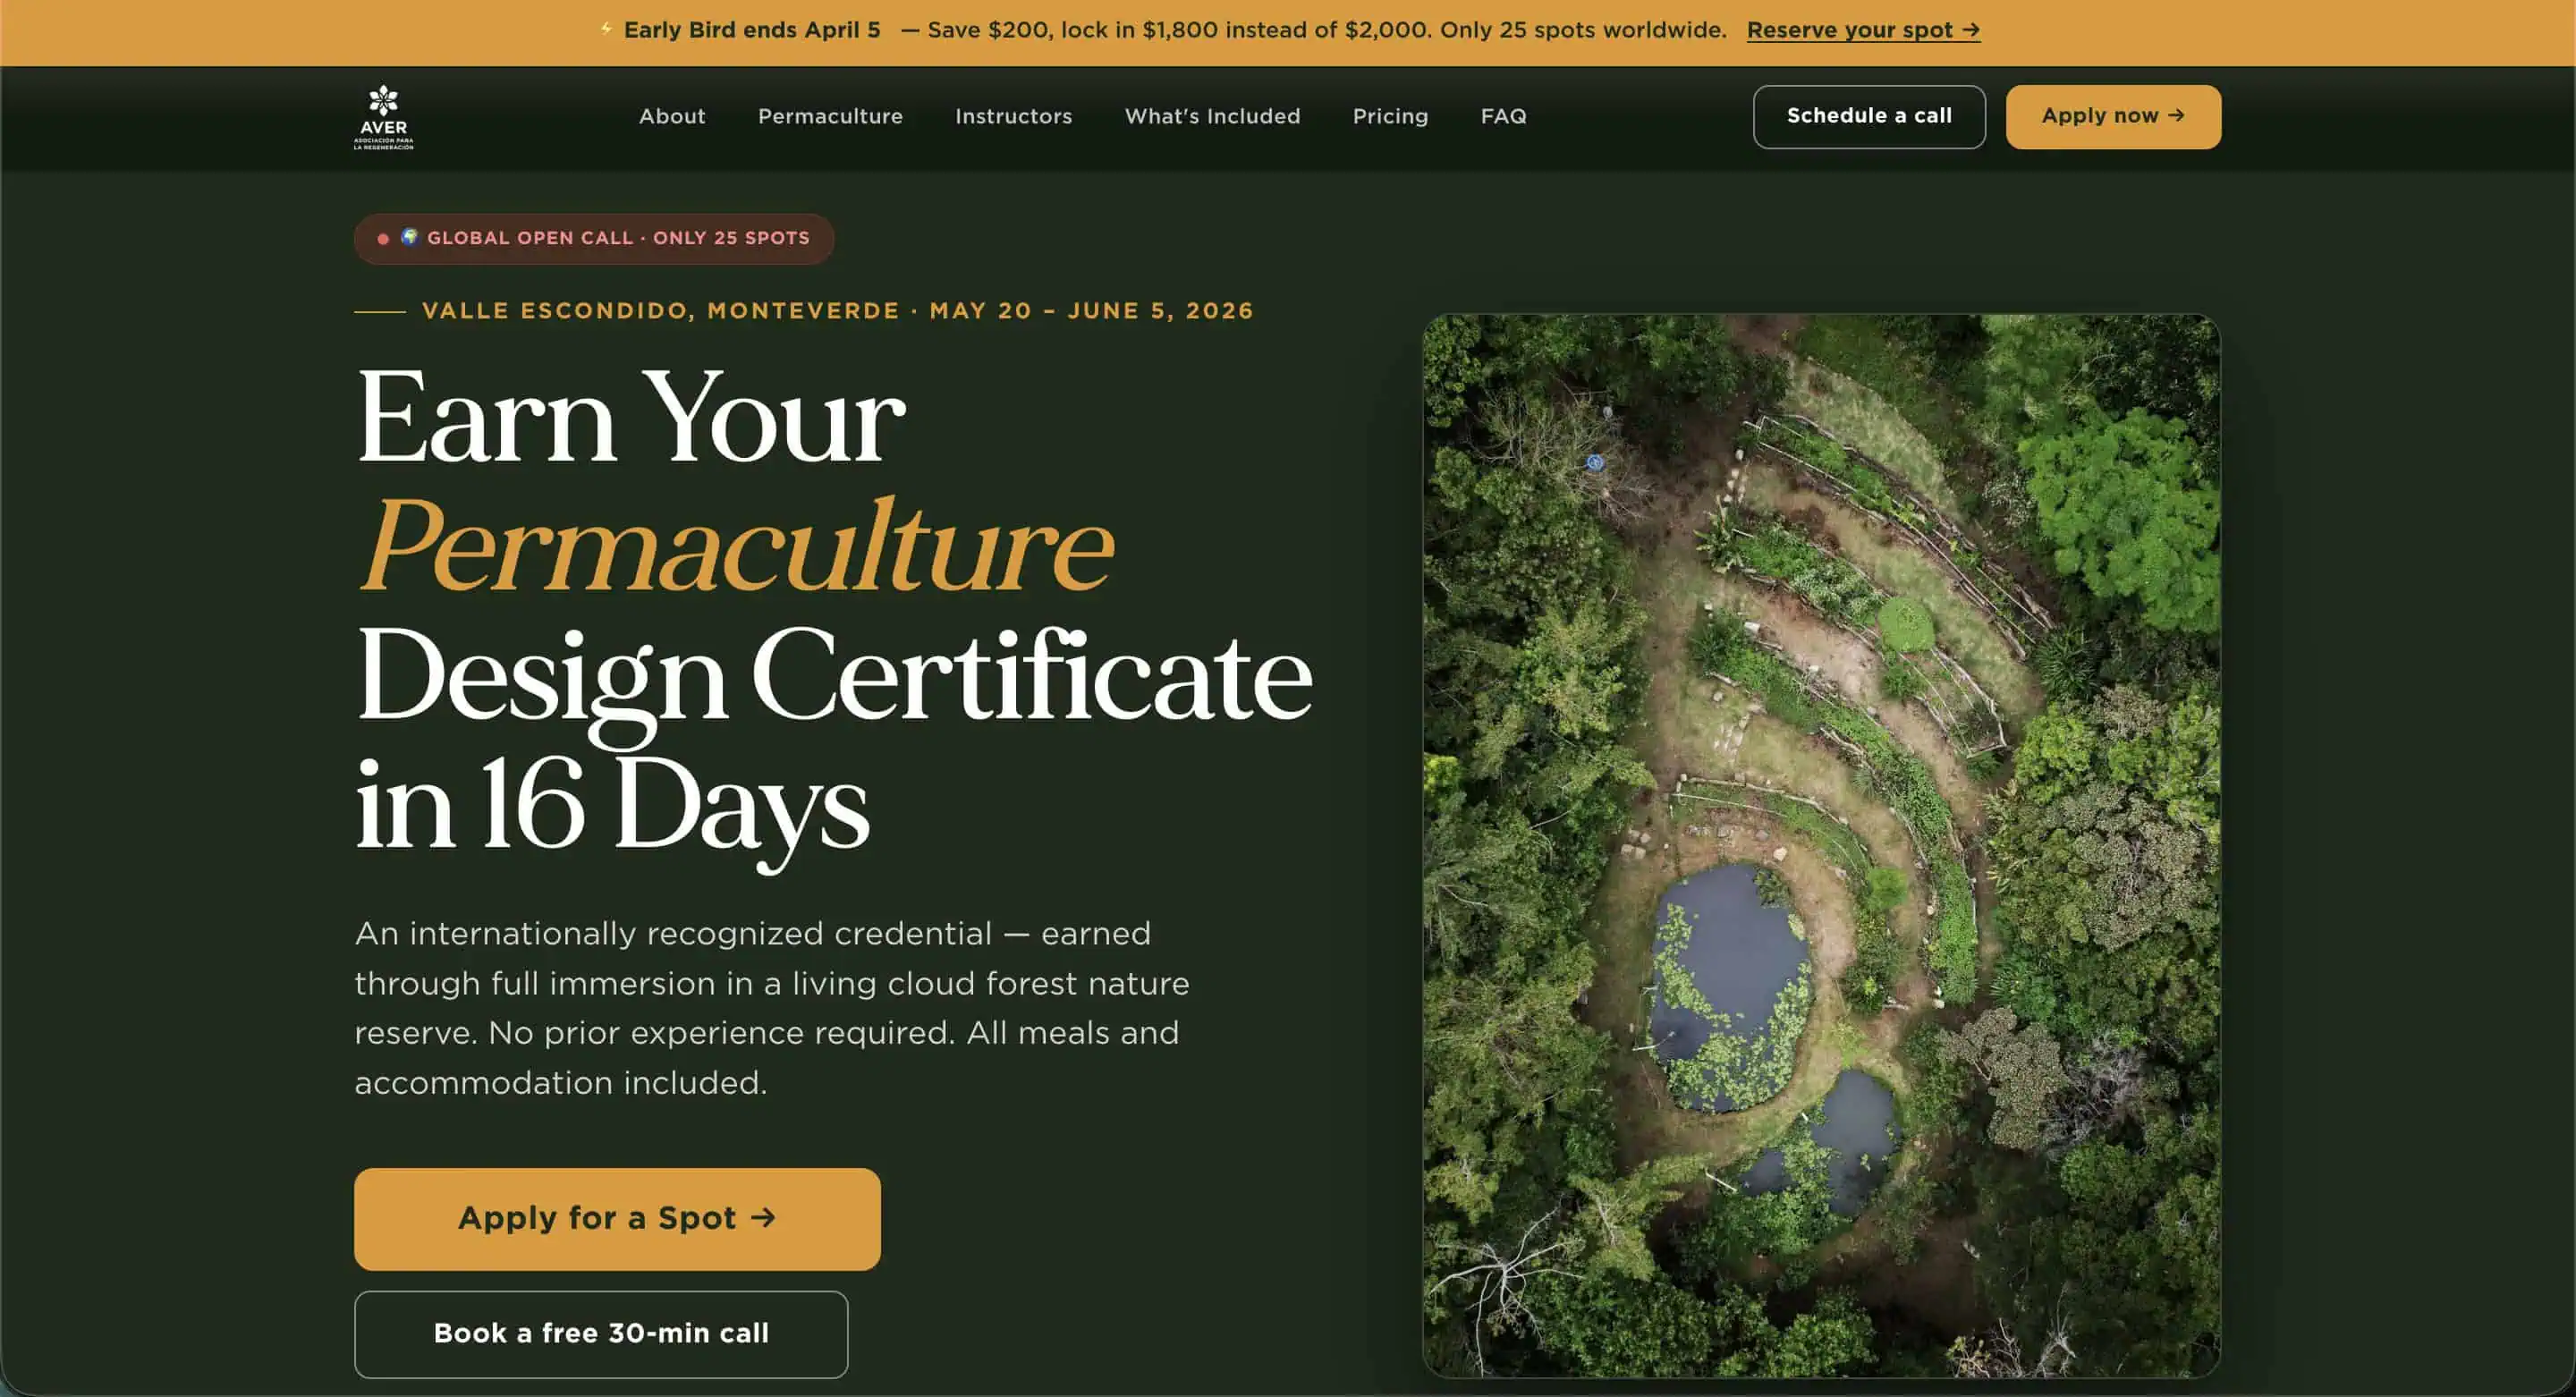Screen dimensions: 2576x1397
Task: Click the Early Bird ends April 5 text
Action: point(751,30)
